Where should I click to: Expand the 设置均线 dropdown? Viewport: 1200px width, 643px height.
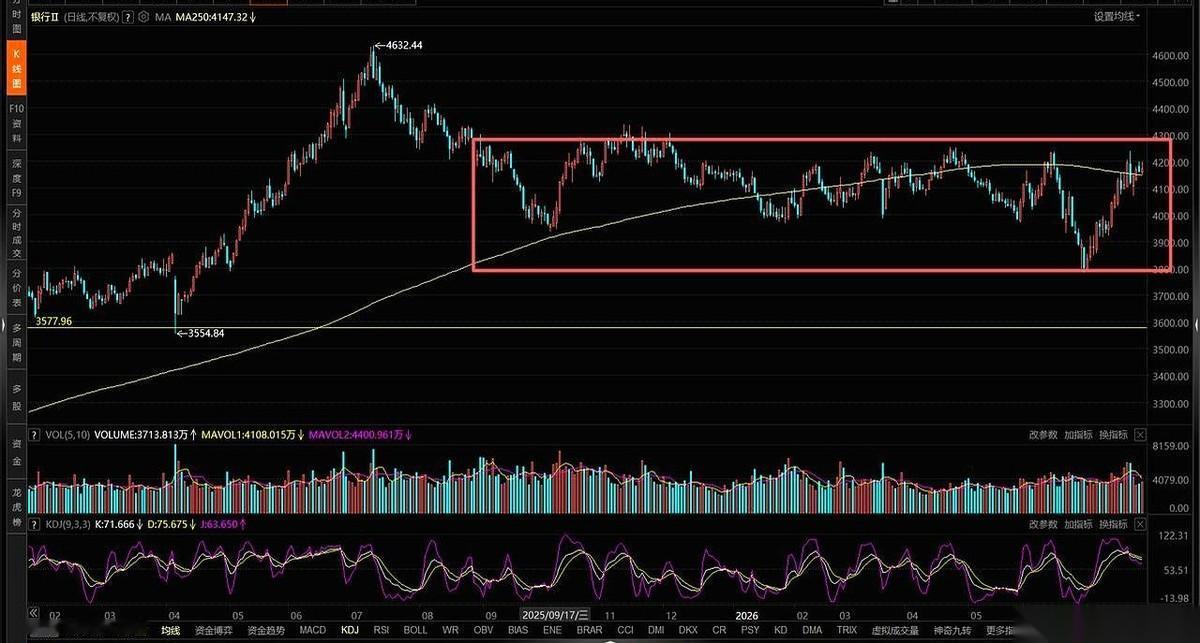tap(1118, 16)
